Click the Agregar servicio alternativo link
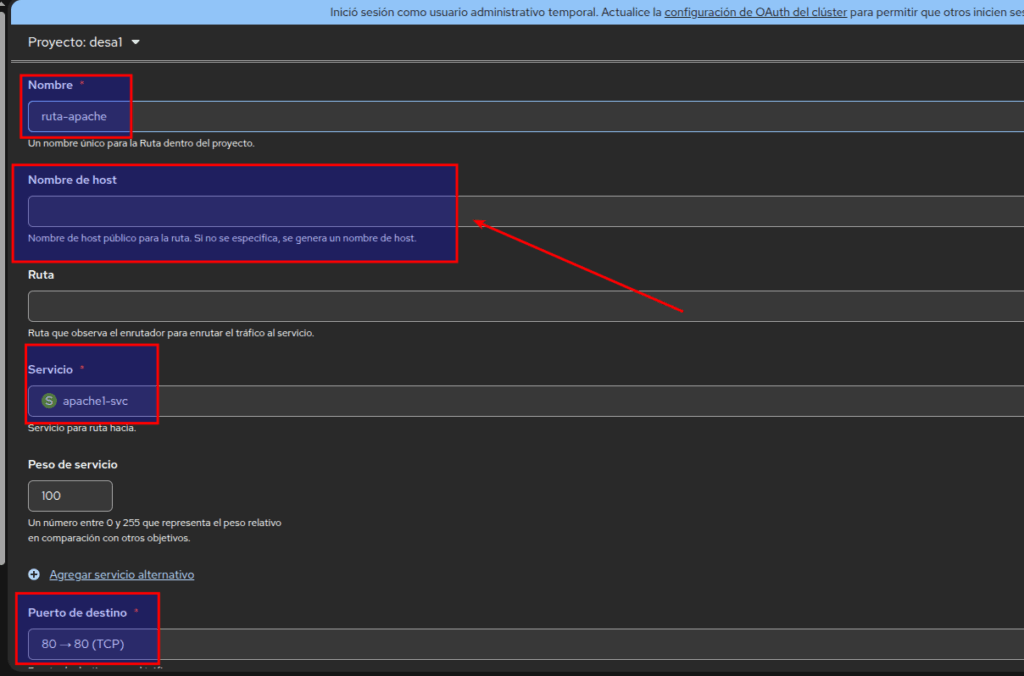Viewport: 1024px width, 676px height. [x=121, y=575]
